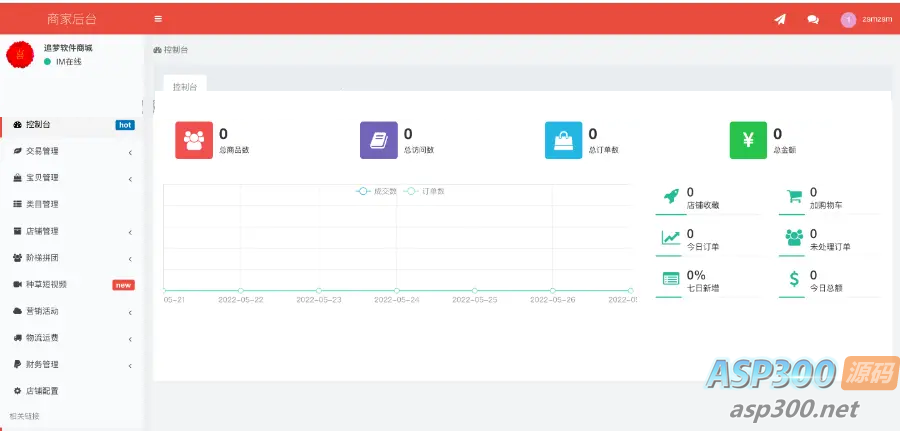Toggle the 订单数 series in chart legend

pos(424,191)
